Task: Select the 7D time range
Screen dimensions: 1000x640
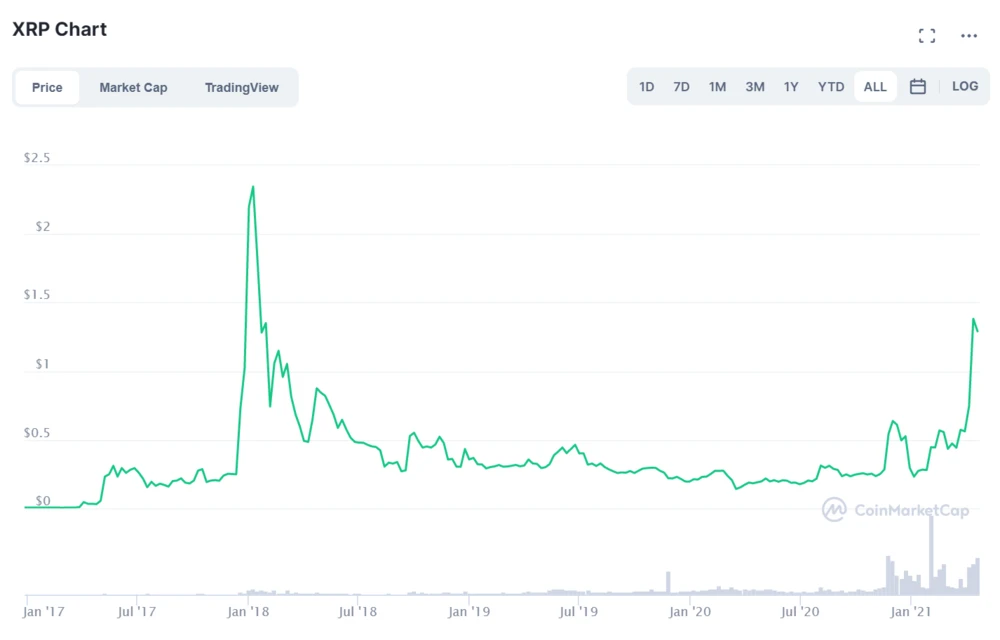Action: click(681, 87)
